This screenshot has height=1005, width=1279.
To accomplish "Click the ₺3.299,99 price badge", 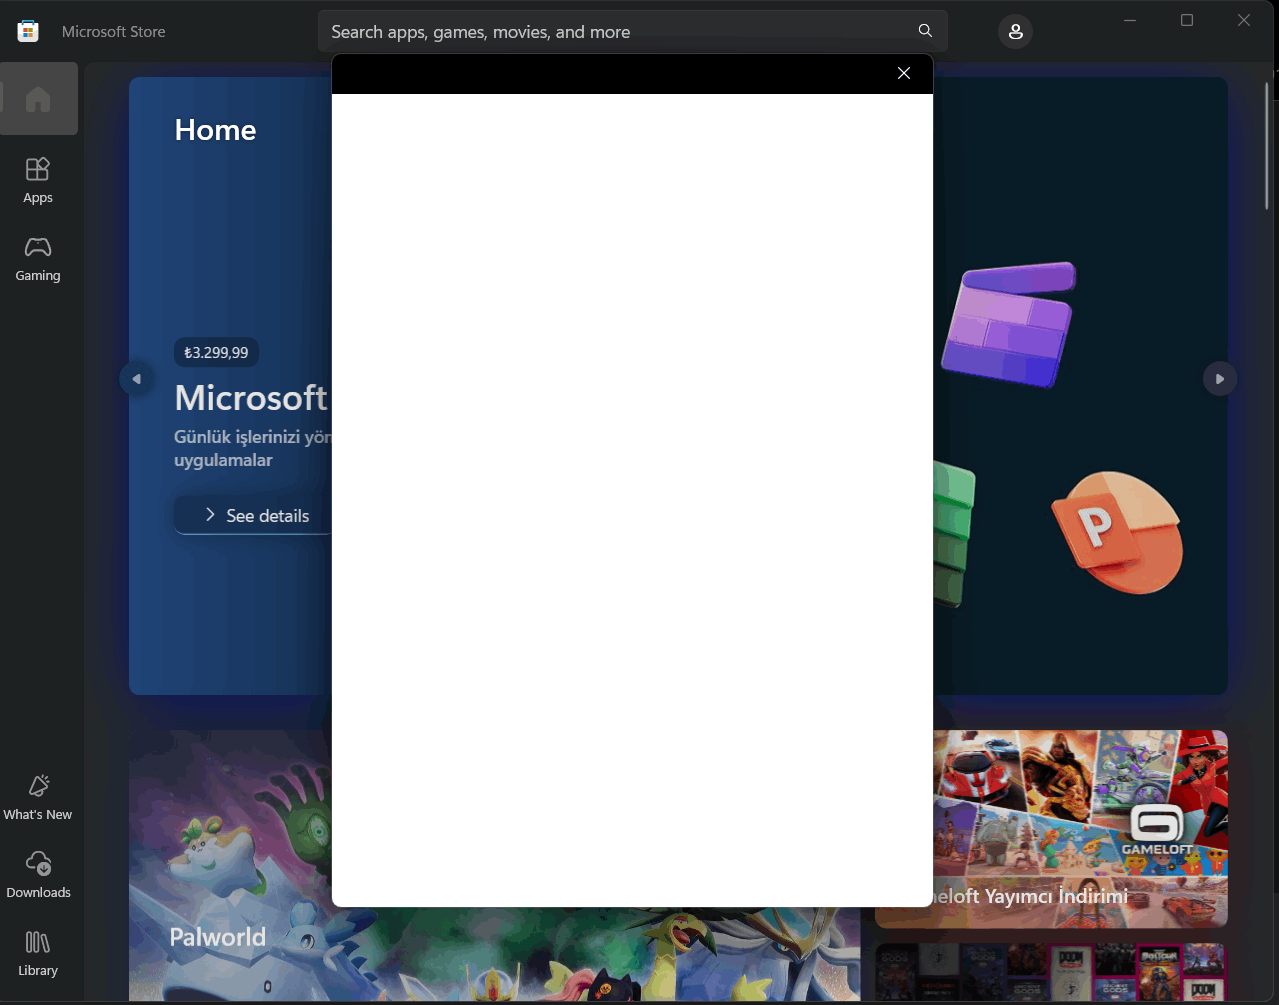I will point(216,352).
